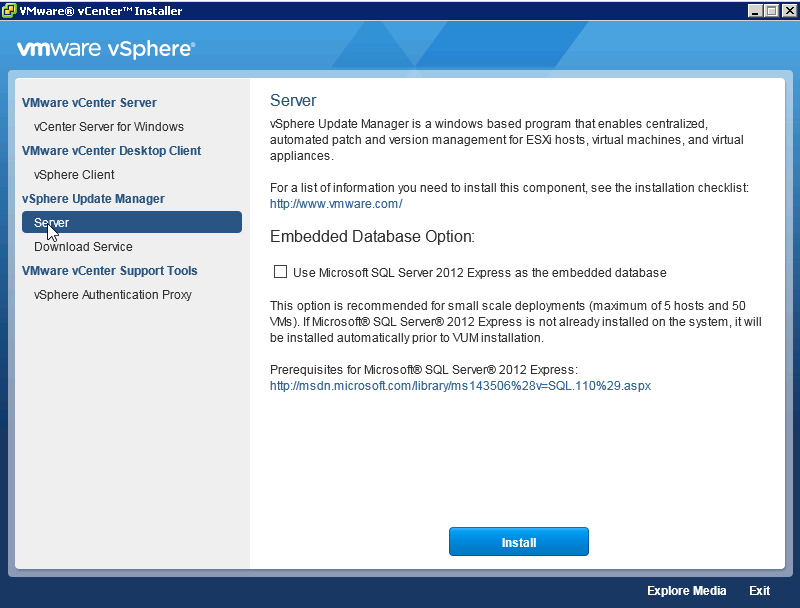
Task: Select vSphere Client in the sidebar
Action: pyautogui.click(x=74, y=174)
